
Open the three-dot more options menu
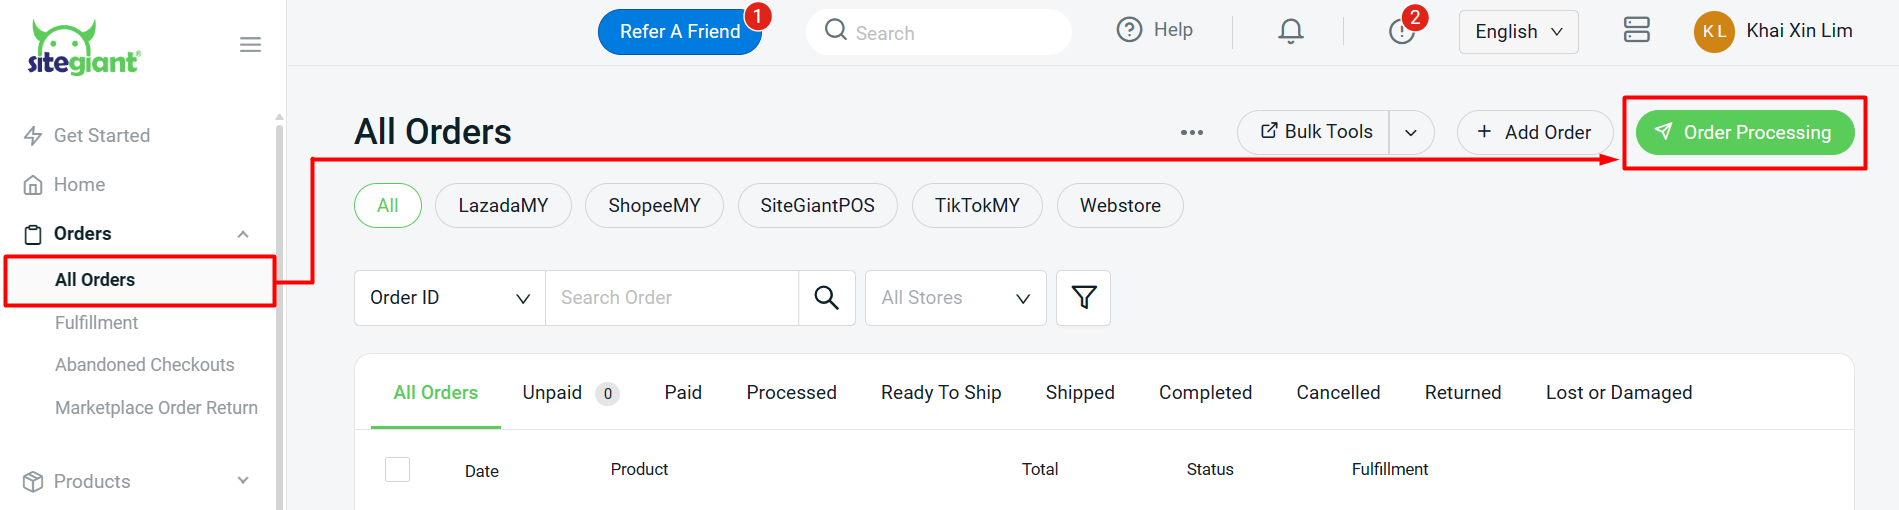pos(1191,132)
